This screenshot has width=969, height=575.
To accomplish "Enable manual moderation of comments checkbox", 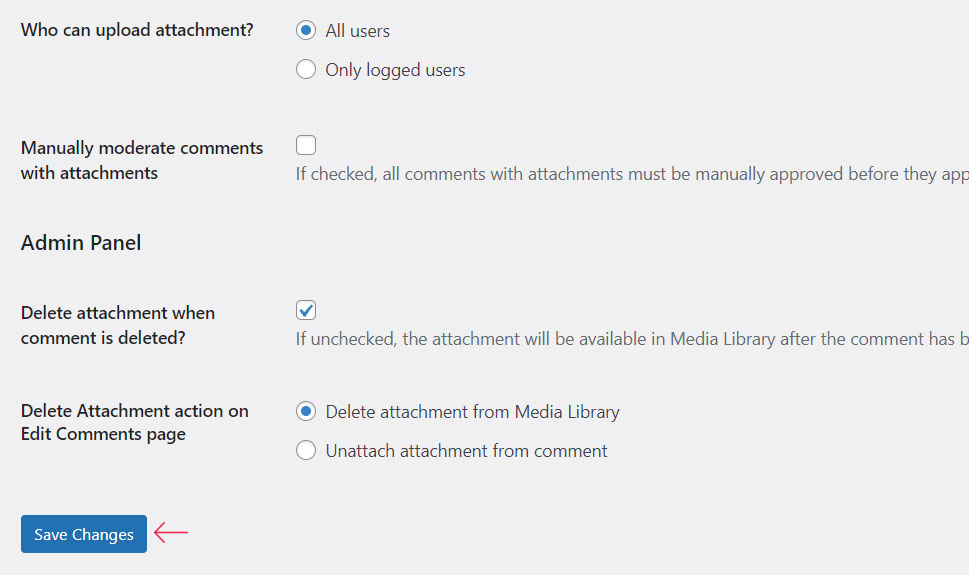I will click(x=306, y=146).
